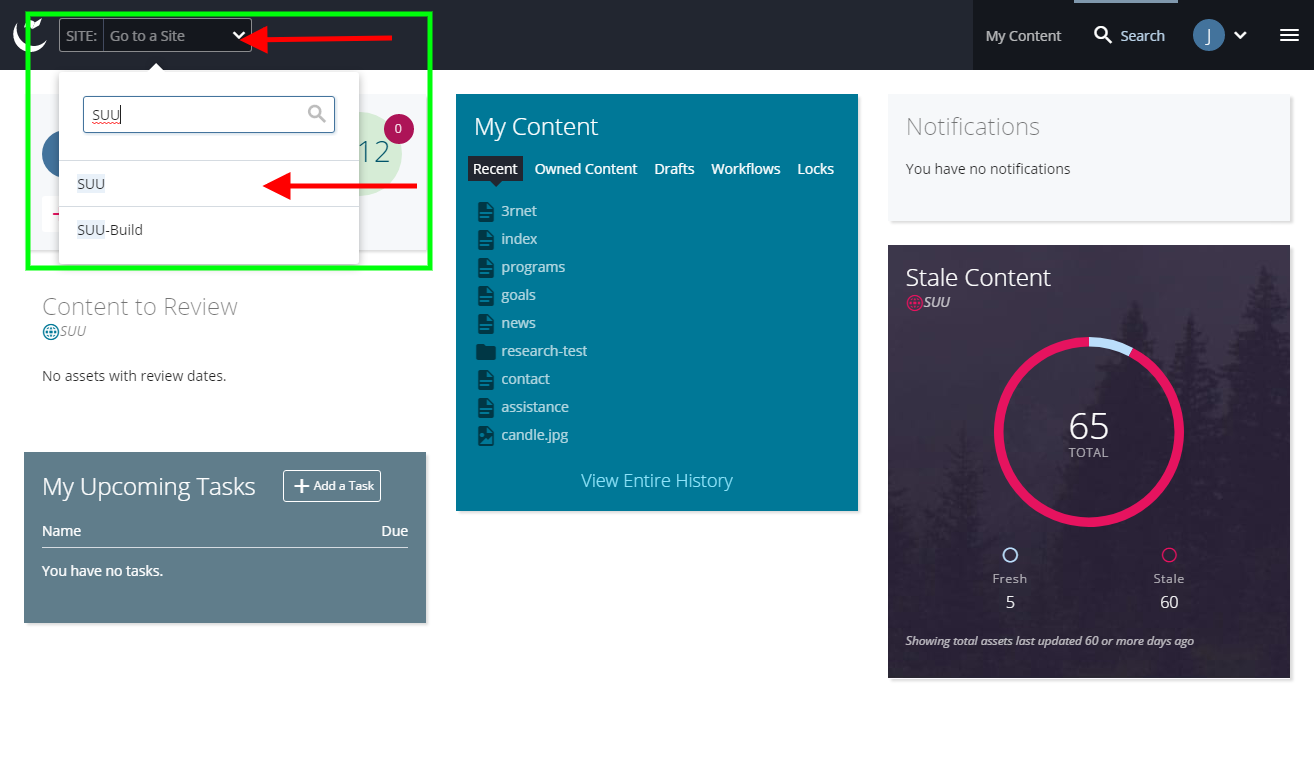Click My Content in top bar

[1023, 36]
